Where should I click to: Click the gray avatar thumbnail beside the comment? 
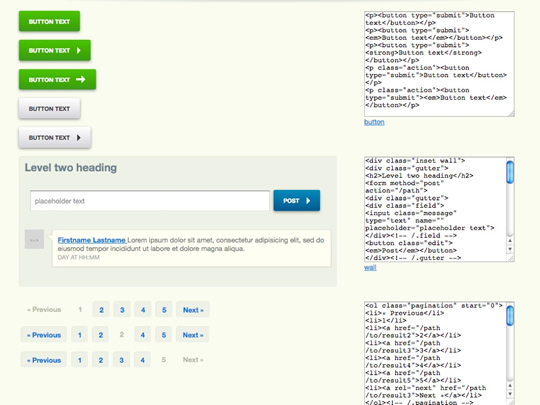(34, 239)
